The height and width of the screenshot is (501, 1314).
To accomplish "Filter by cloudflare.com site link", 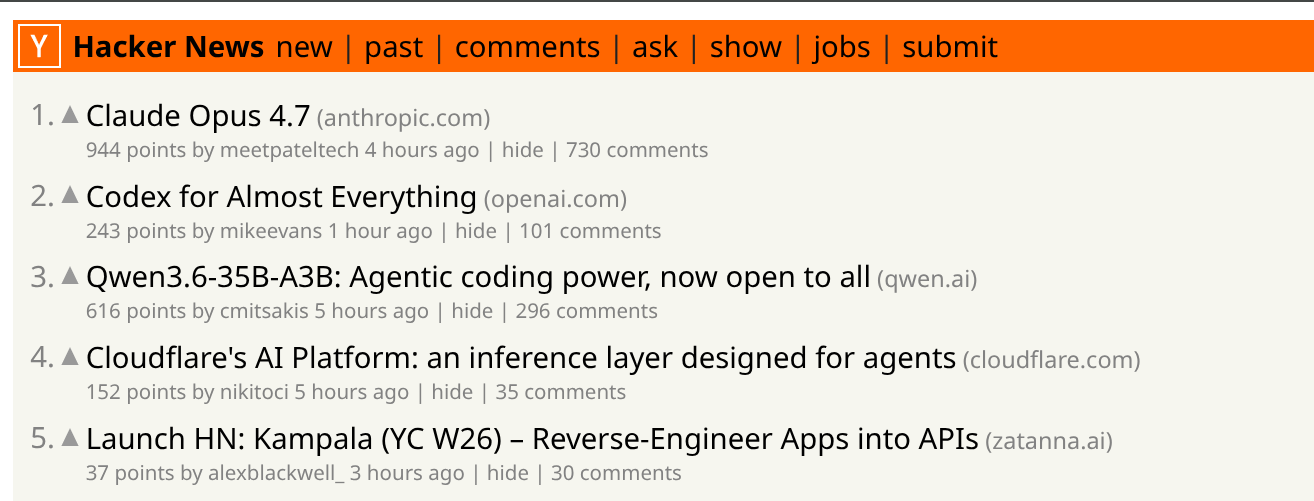I will [x=1050, y=359].
